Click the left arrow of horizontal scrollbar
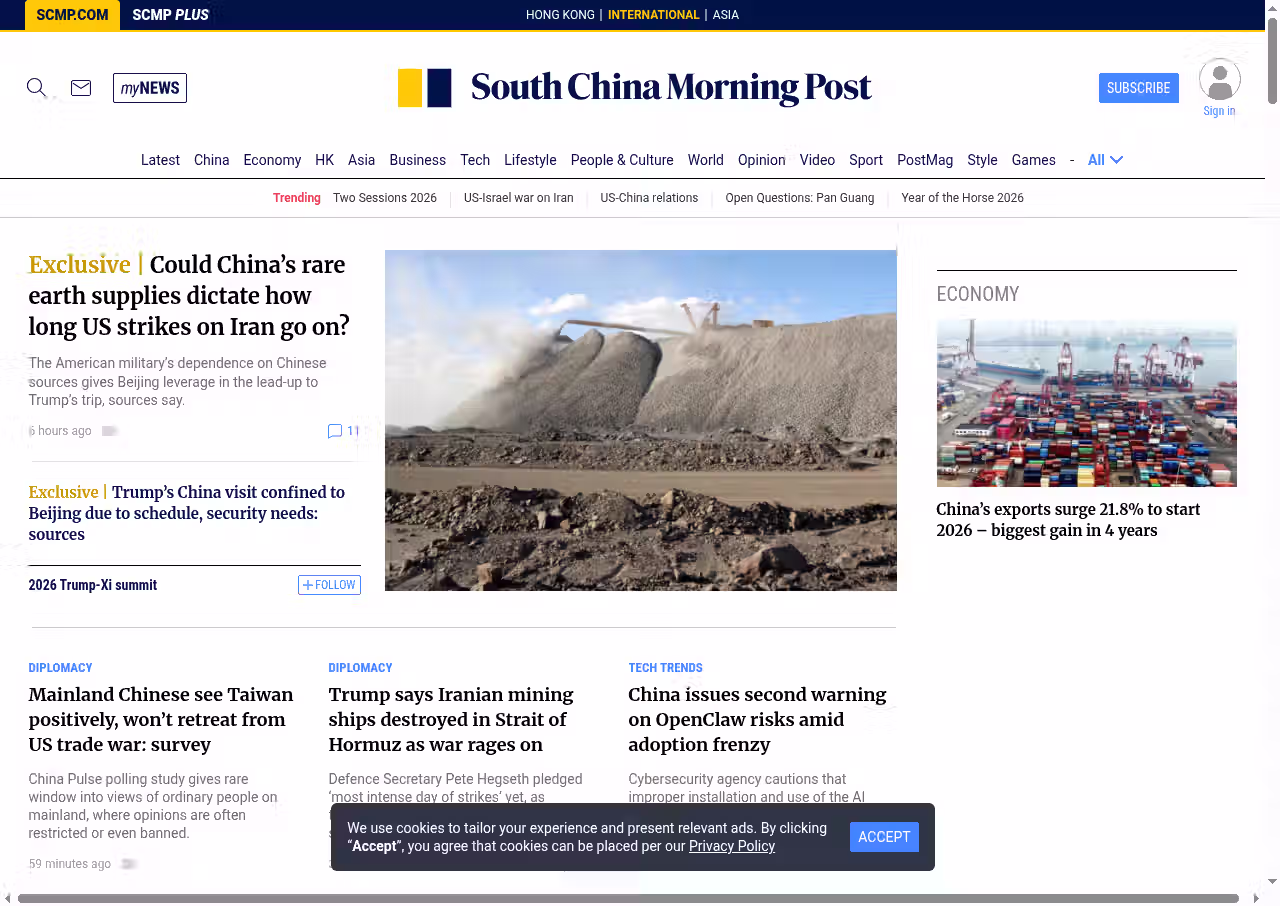This screenshot has width=1280, height=906. tap(7, 898)
